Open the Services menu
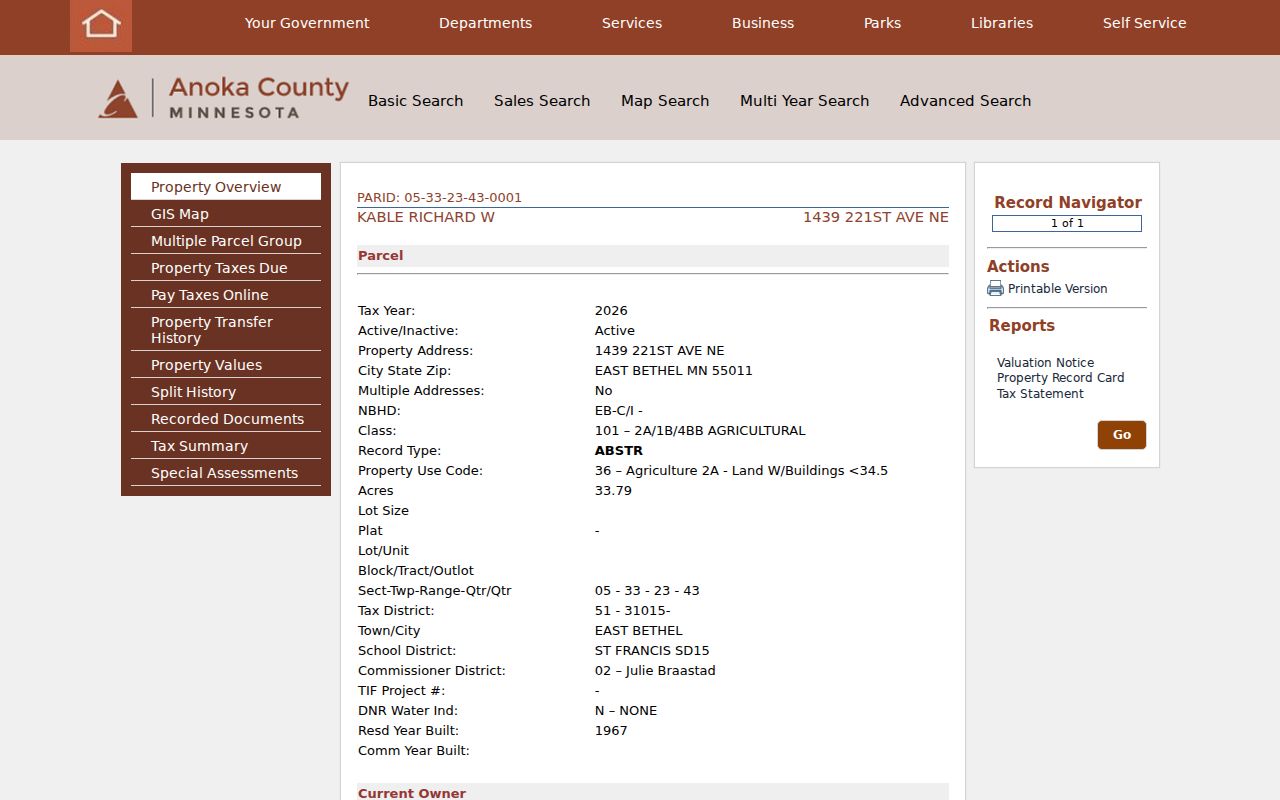1280x800 pixels. pos(632,23)
